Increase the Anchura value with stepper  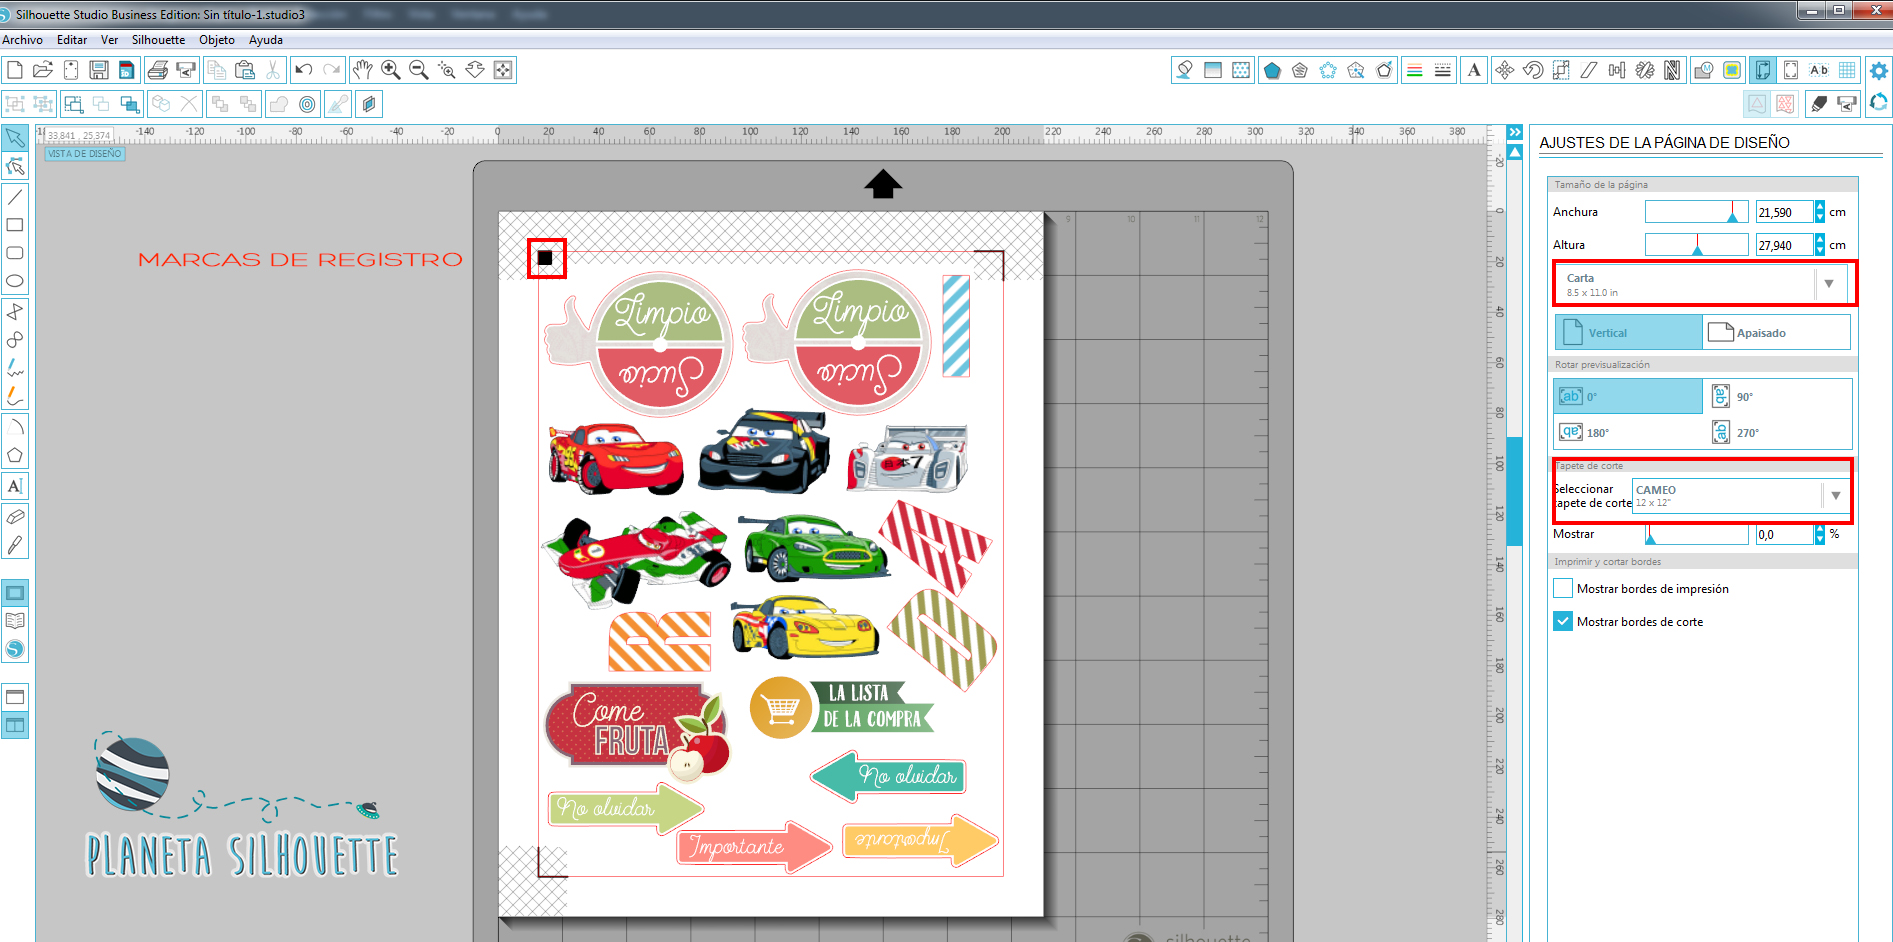coord(1820,207)
